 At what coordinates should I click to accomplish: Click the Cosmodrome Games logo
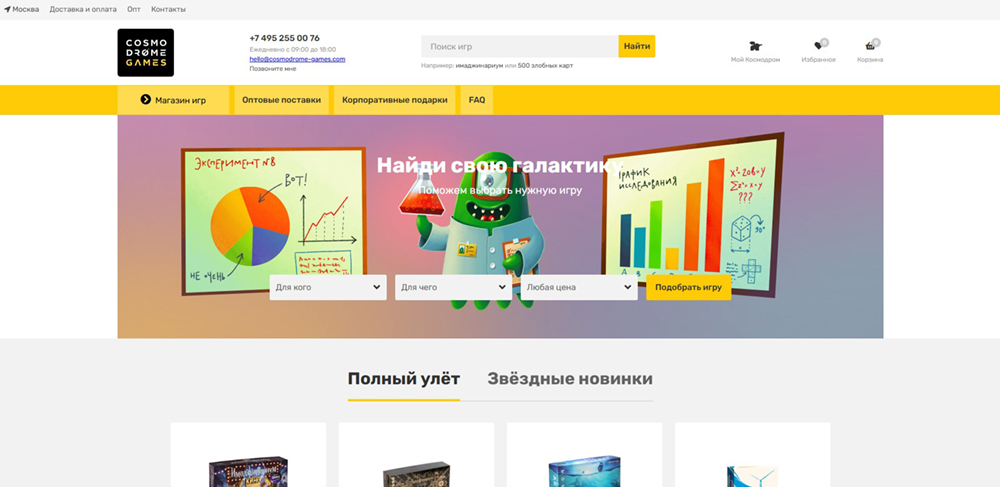(145, 52)
